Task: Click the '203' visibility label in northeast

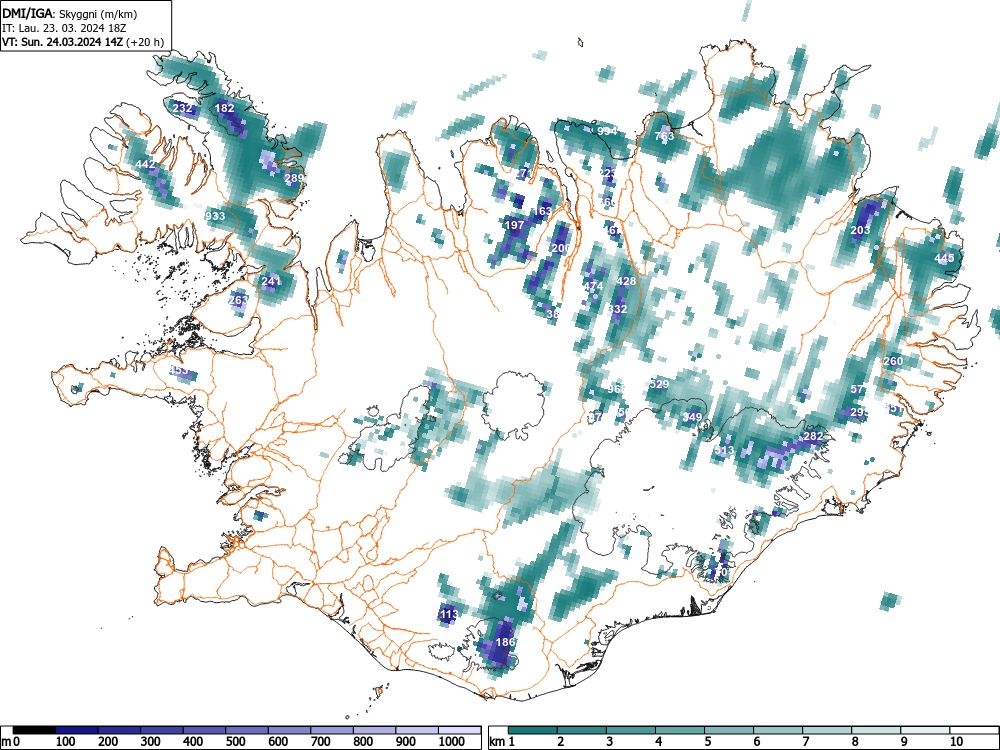Action: [x=860, y=230]
